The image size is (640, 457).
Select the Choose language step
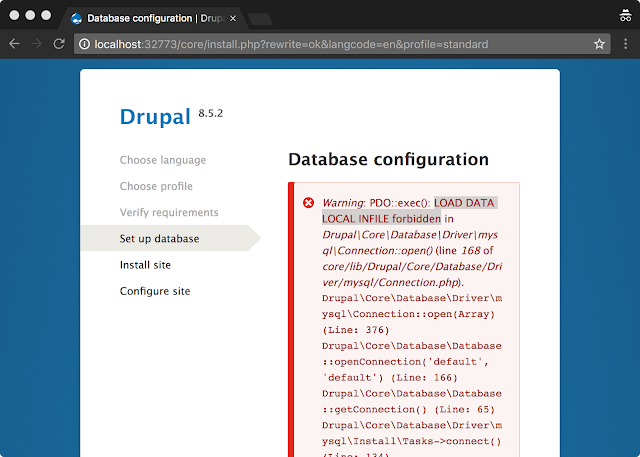click(163, 160)
